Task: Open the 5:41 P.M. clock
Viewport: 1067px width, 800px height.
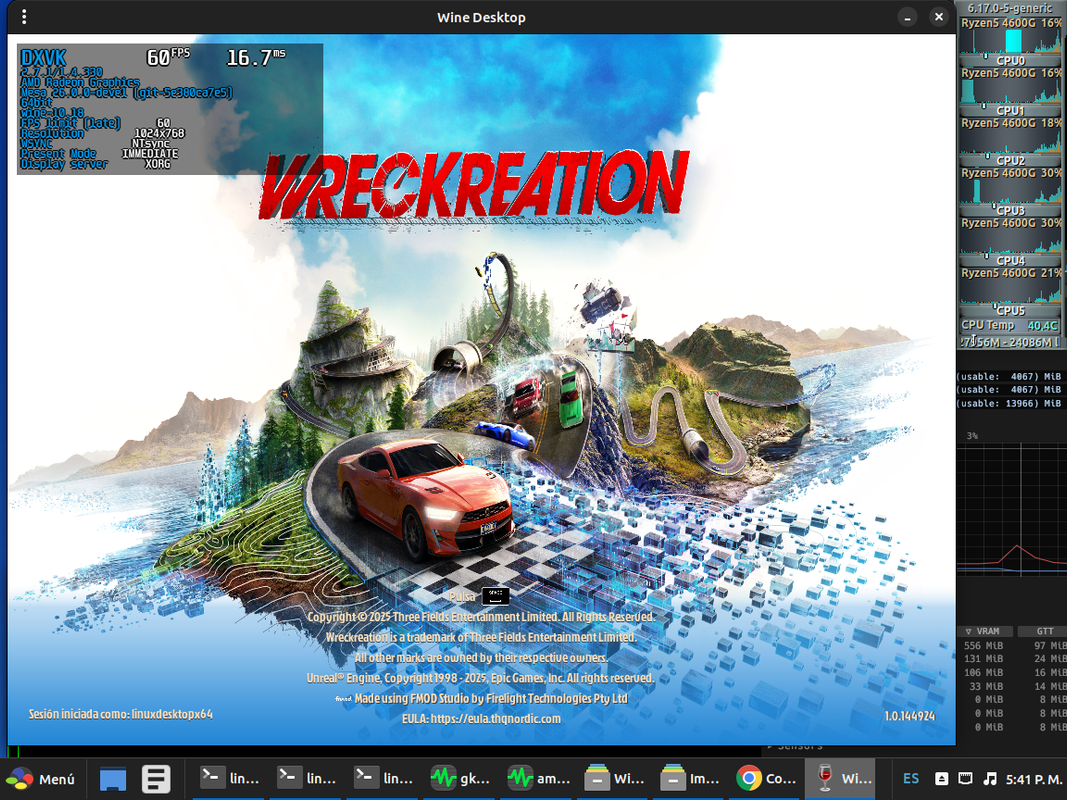Action: pos(1035,779)
